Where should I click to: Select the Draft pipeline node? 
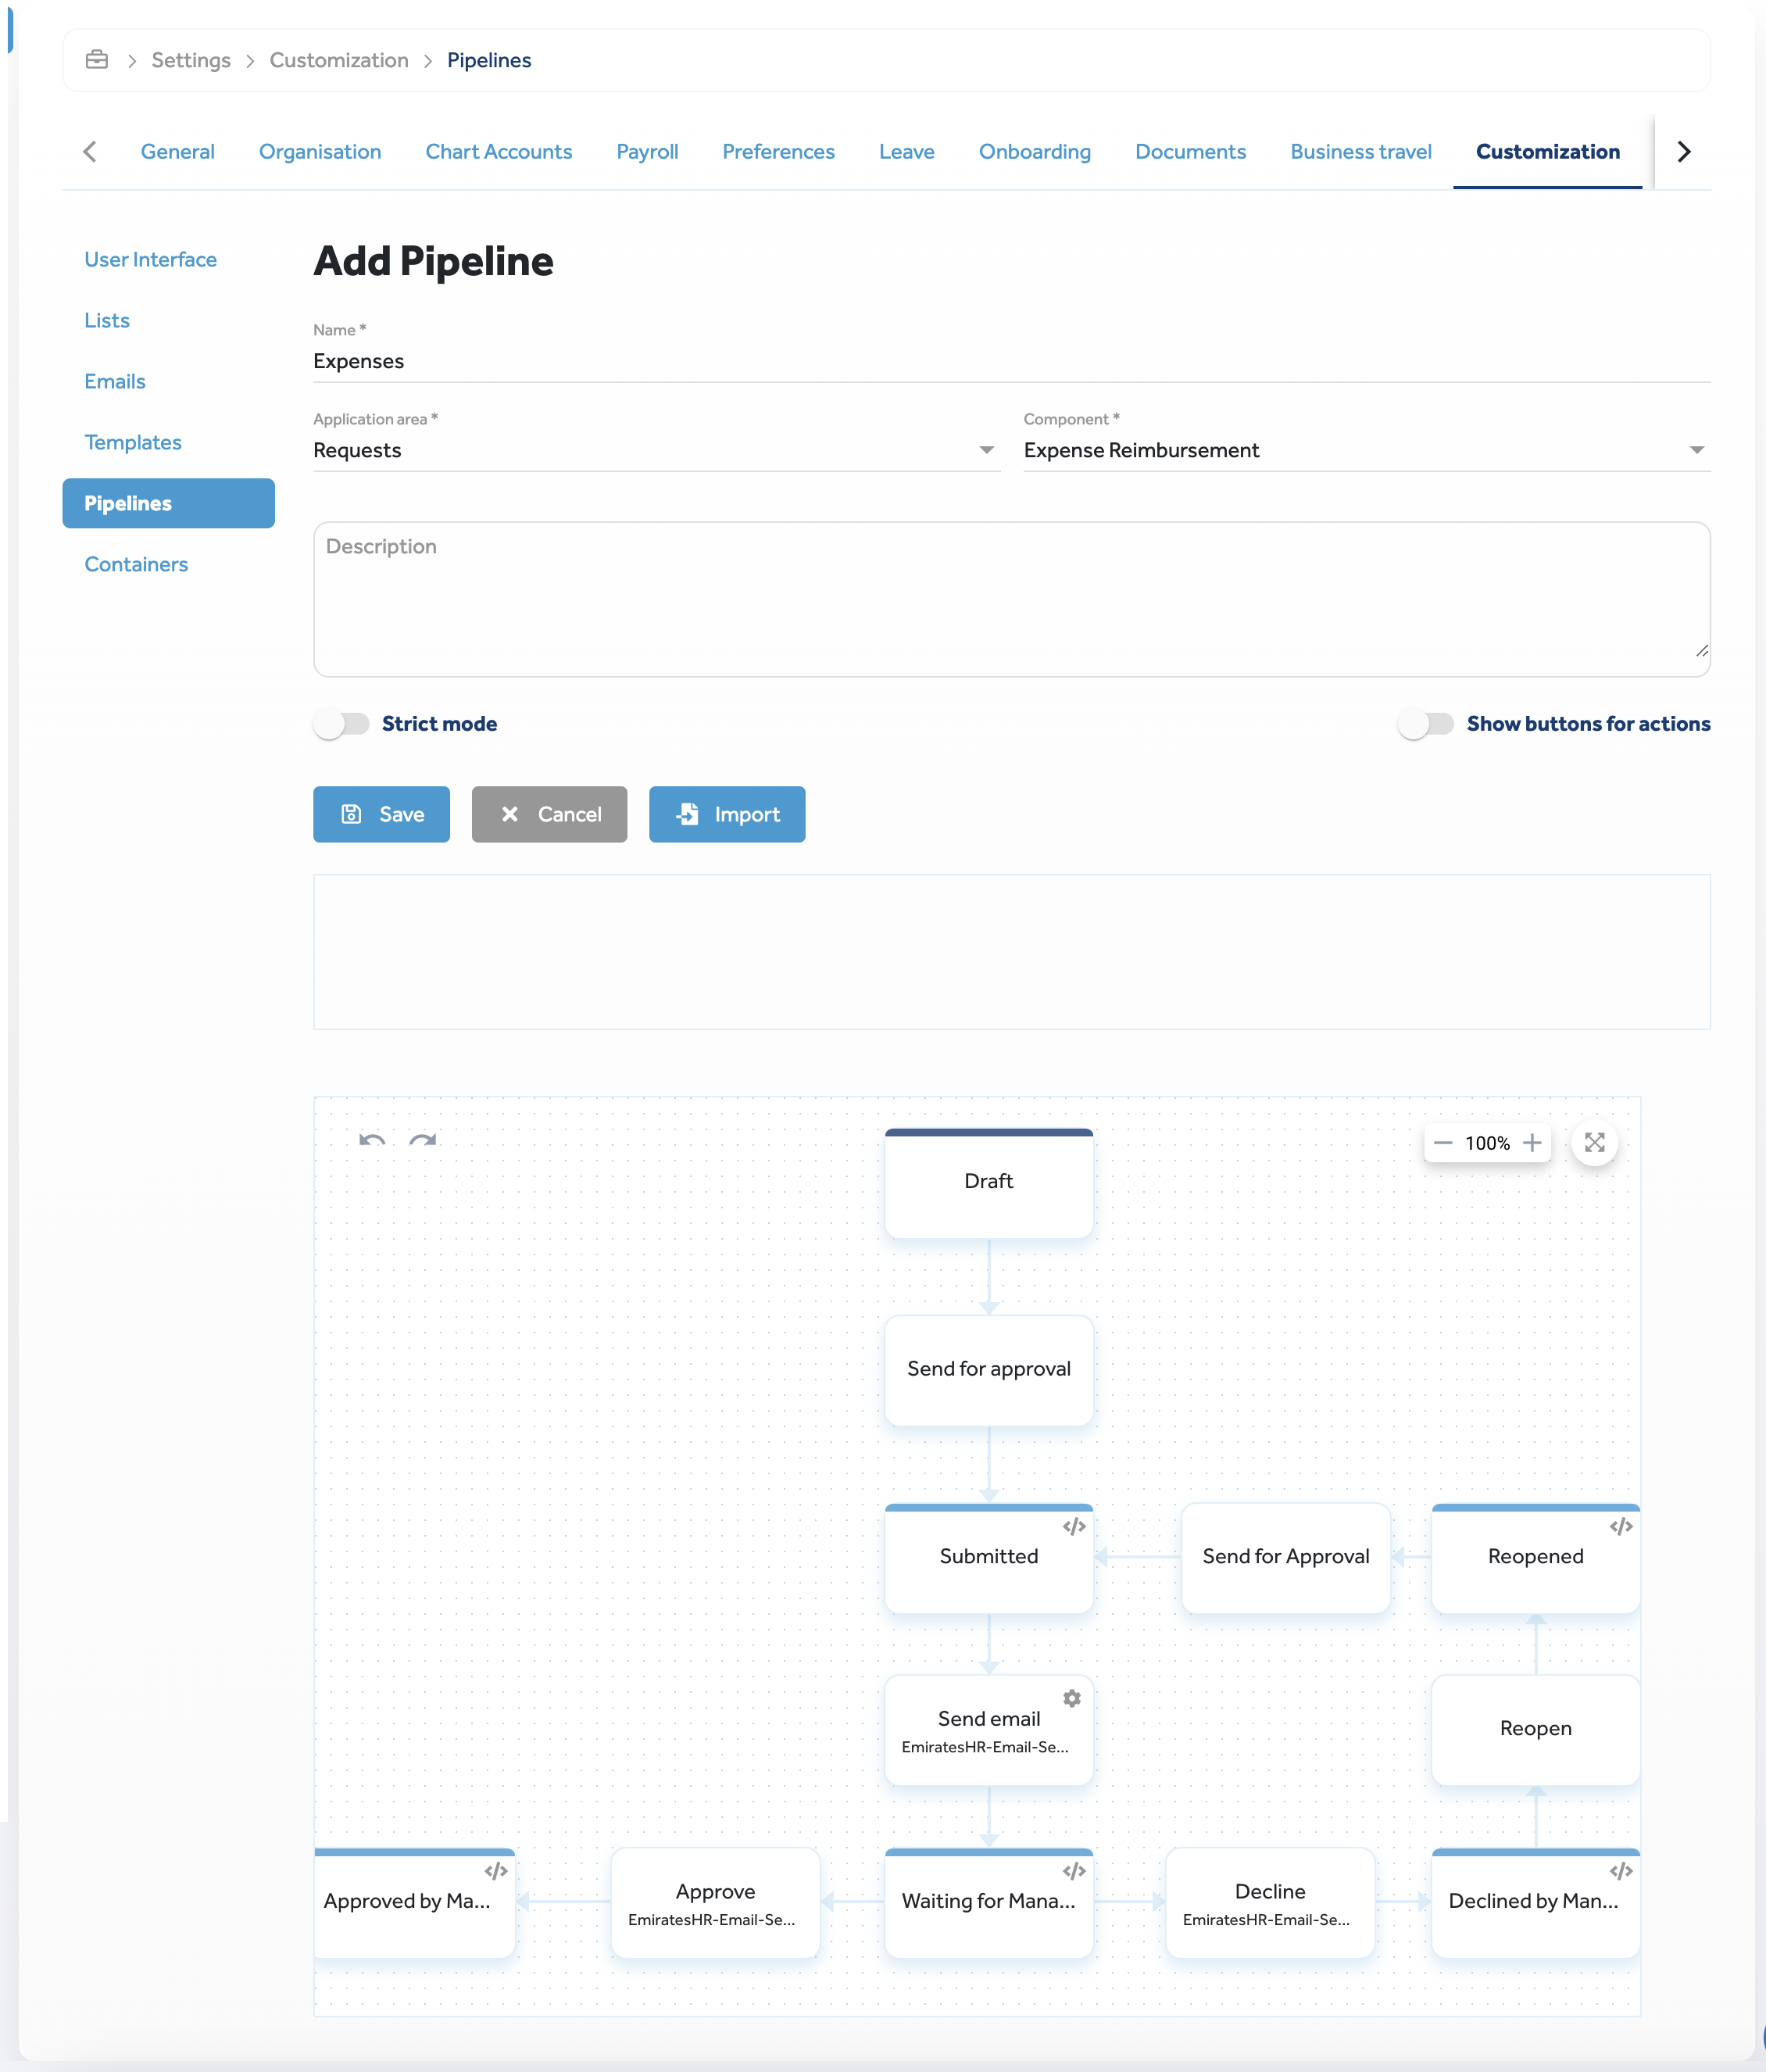click(x=988, y=1184)
